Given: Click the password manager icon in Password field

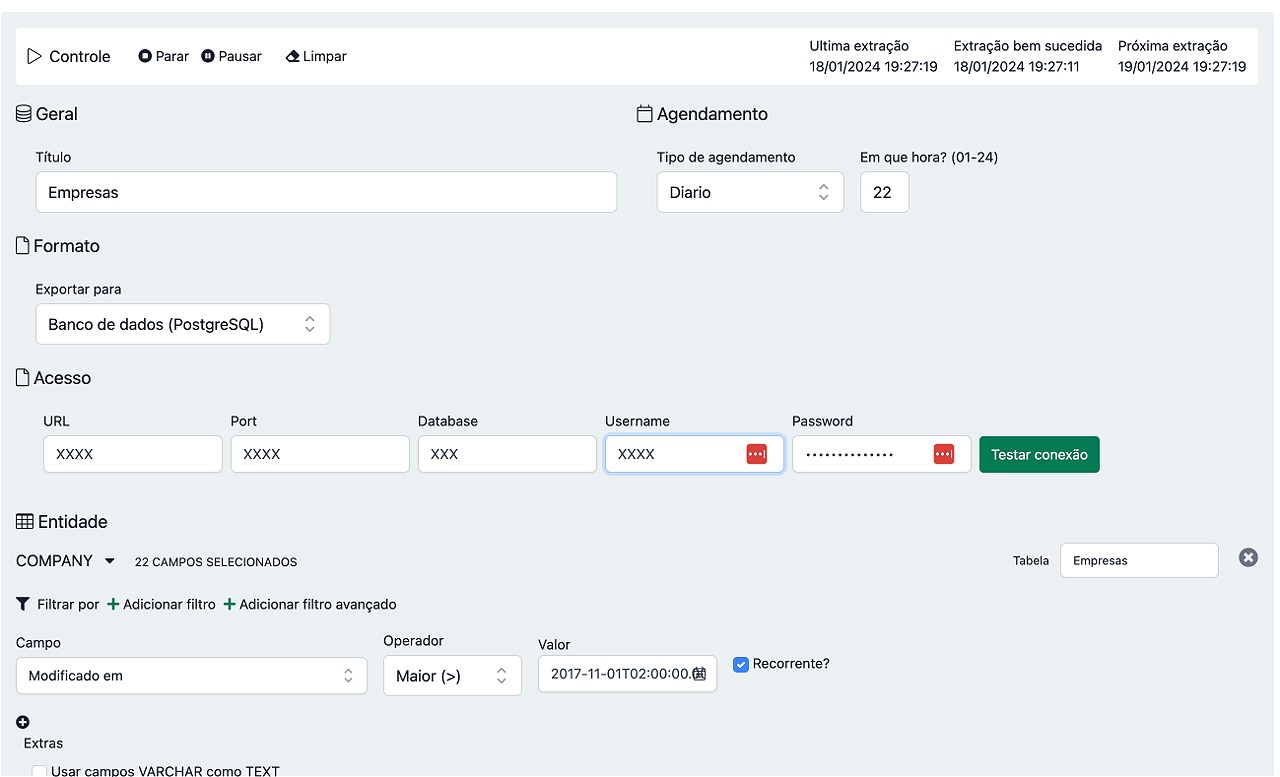Looking at the screenshot, I should [944, 454].
